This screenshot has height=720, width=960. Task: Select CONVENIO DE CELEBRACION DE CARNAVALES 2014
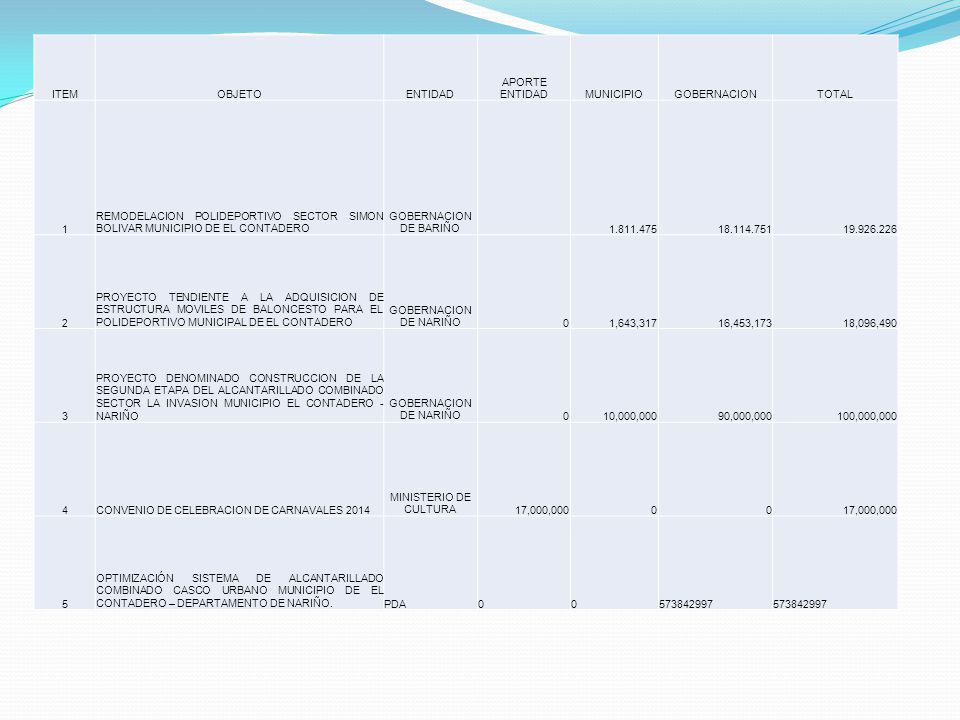[233, 511]
